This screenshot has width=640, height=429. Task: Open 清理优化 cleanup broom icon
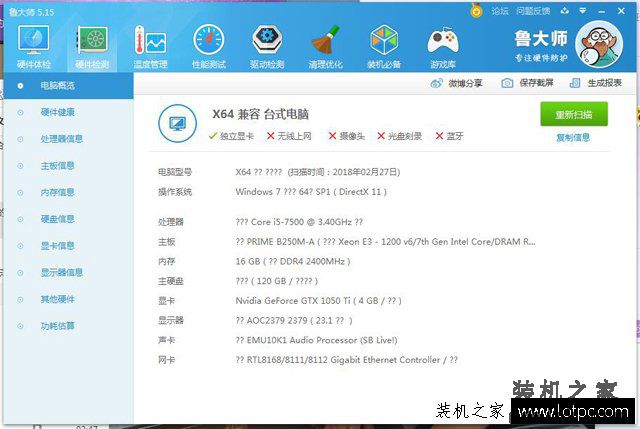(x=325, y=47)
